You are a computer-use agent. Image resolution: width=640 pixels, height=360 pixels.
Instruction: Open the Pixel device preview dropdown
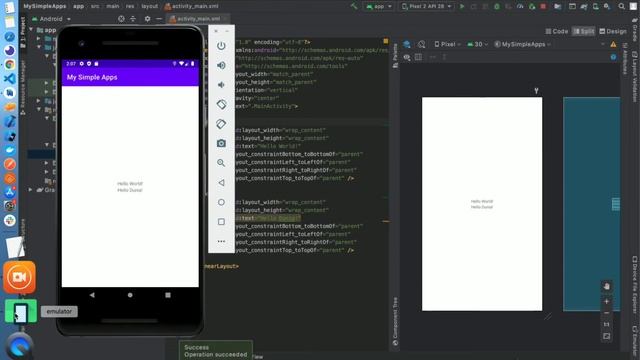coord(448,44)
